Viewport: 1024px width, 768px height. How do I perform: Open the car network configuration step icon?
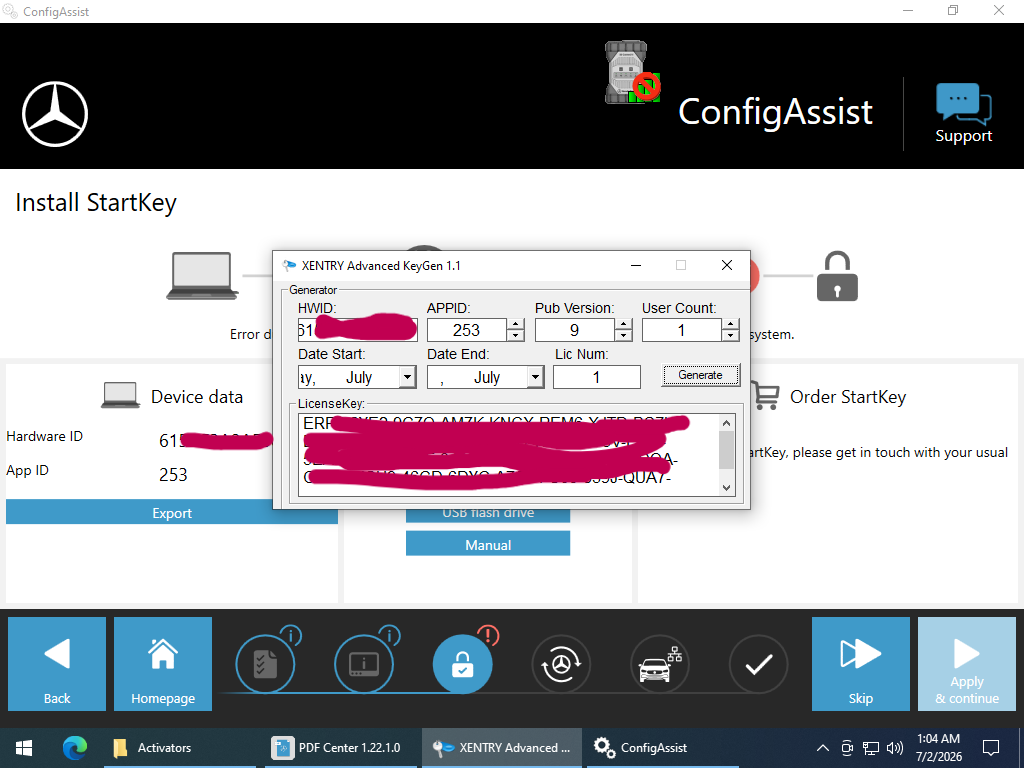[x=660, y=665]
